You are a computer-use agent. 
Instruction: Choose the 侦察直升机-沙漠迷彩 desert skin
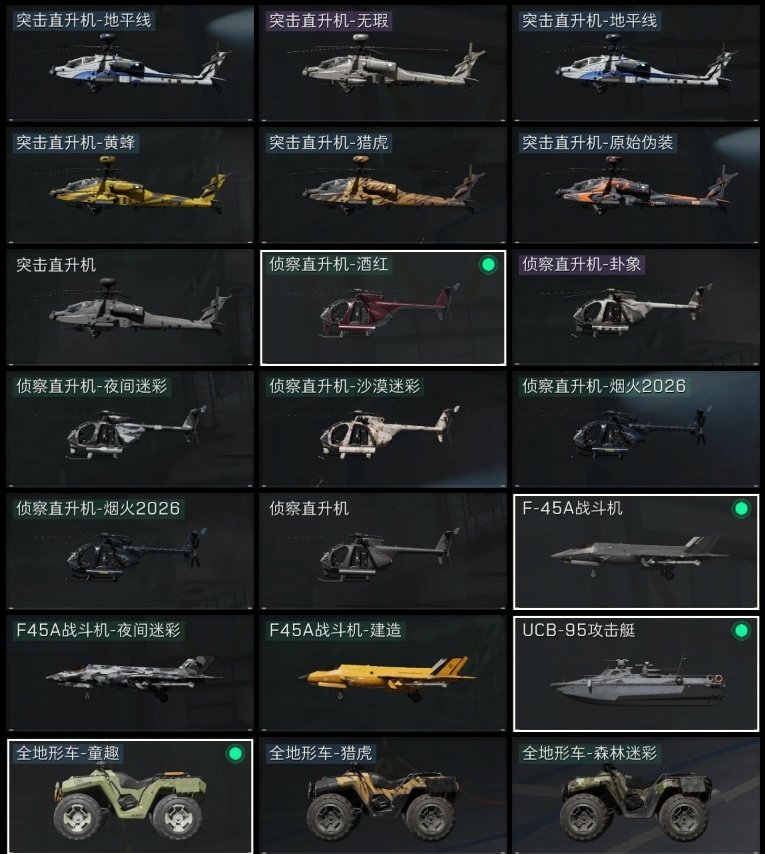coord(383,429)
